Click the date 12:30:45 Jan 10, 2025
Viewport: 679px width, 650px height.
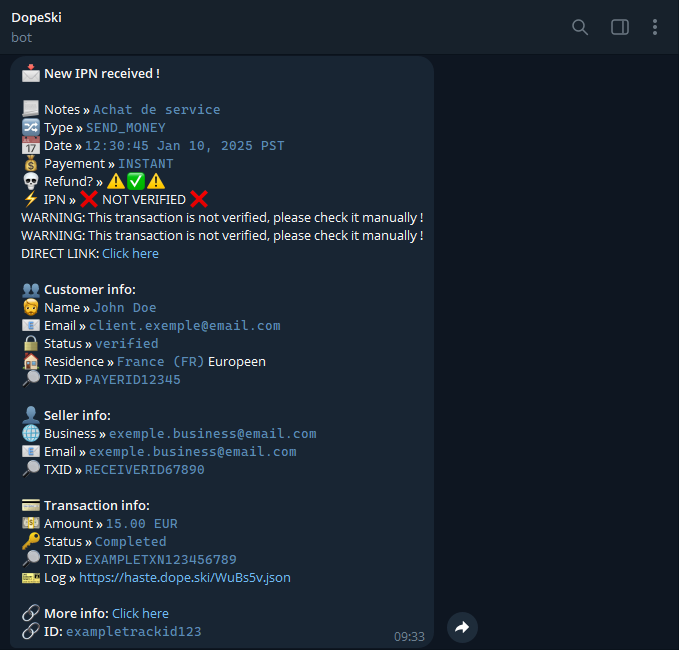pos(184,146)
